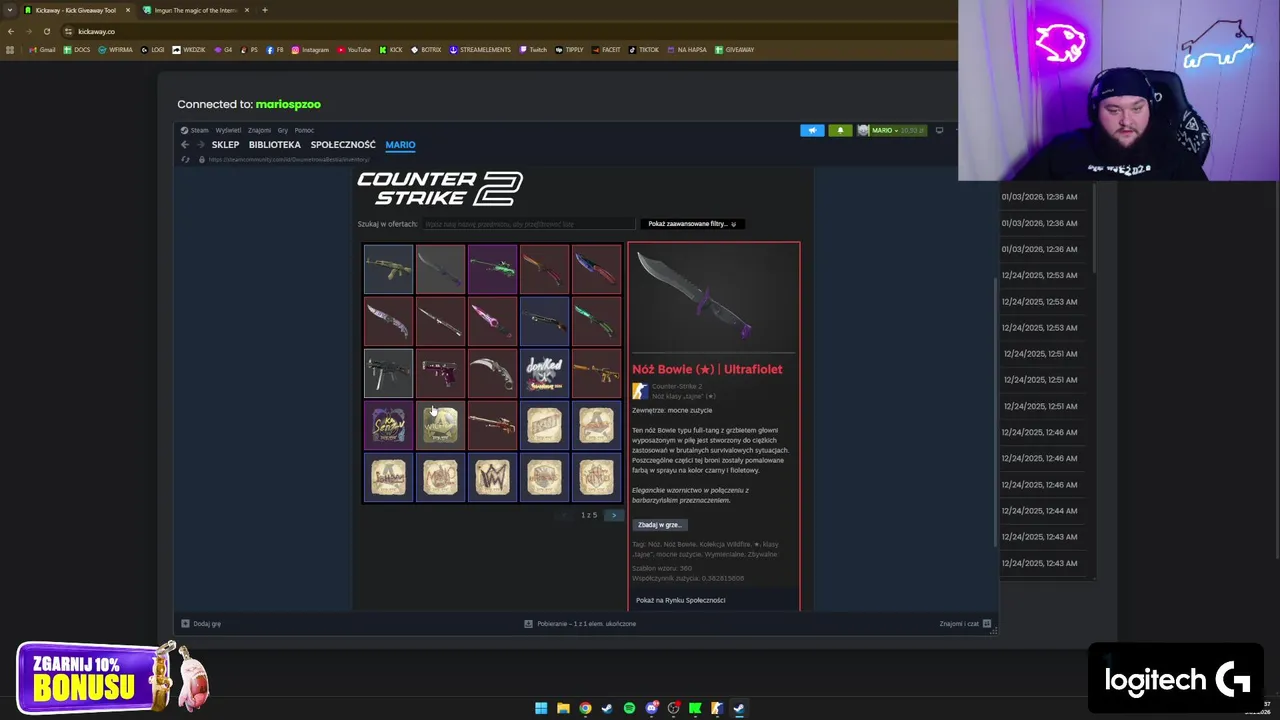
Task: Open the Twitch bookmark
Action: [x=533, y=50]
